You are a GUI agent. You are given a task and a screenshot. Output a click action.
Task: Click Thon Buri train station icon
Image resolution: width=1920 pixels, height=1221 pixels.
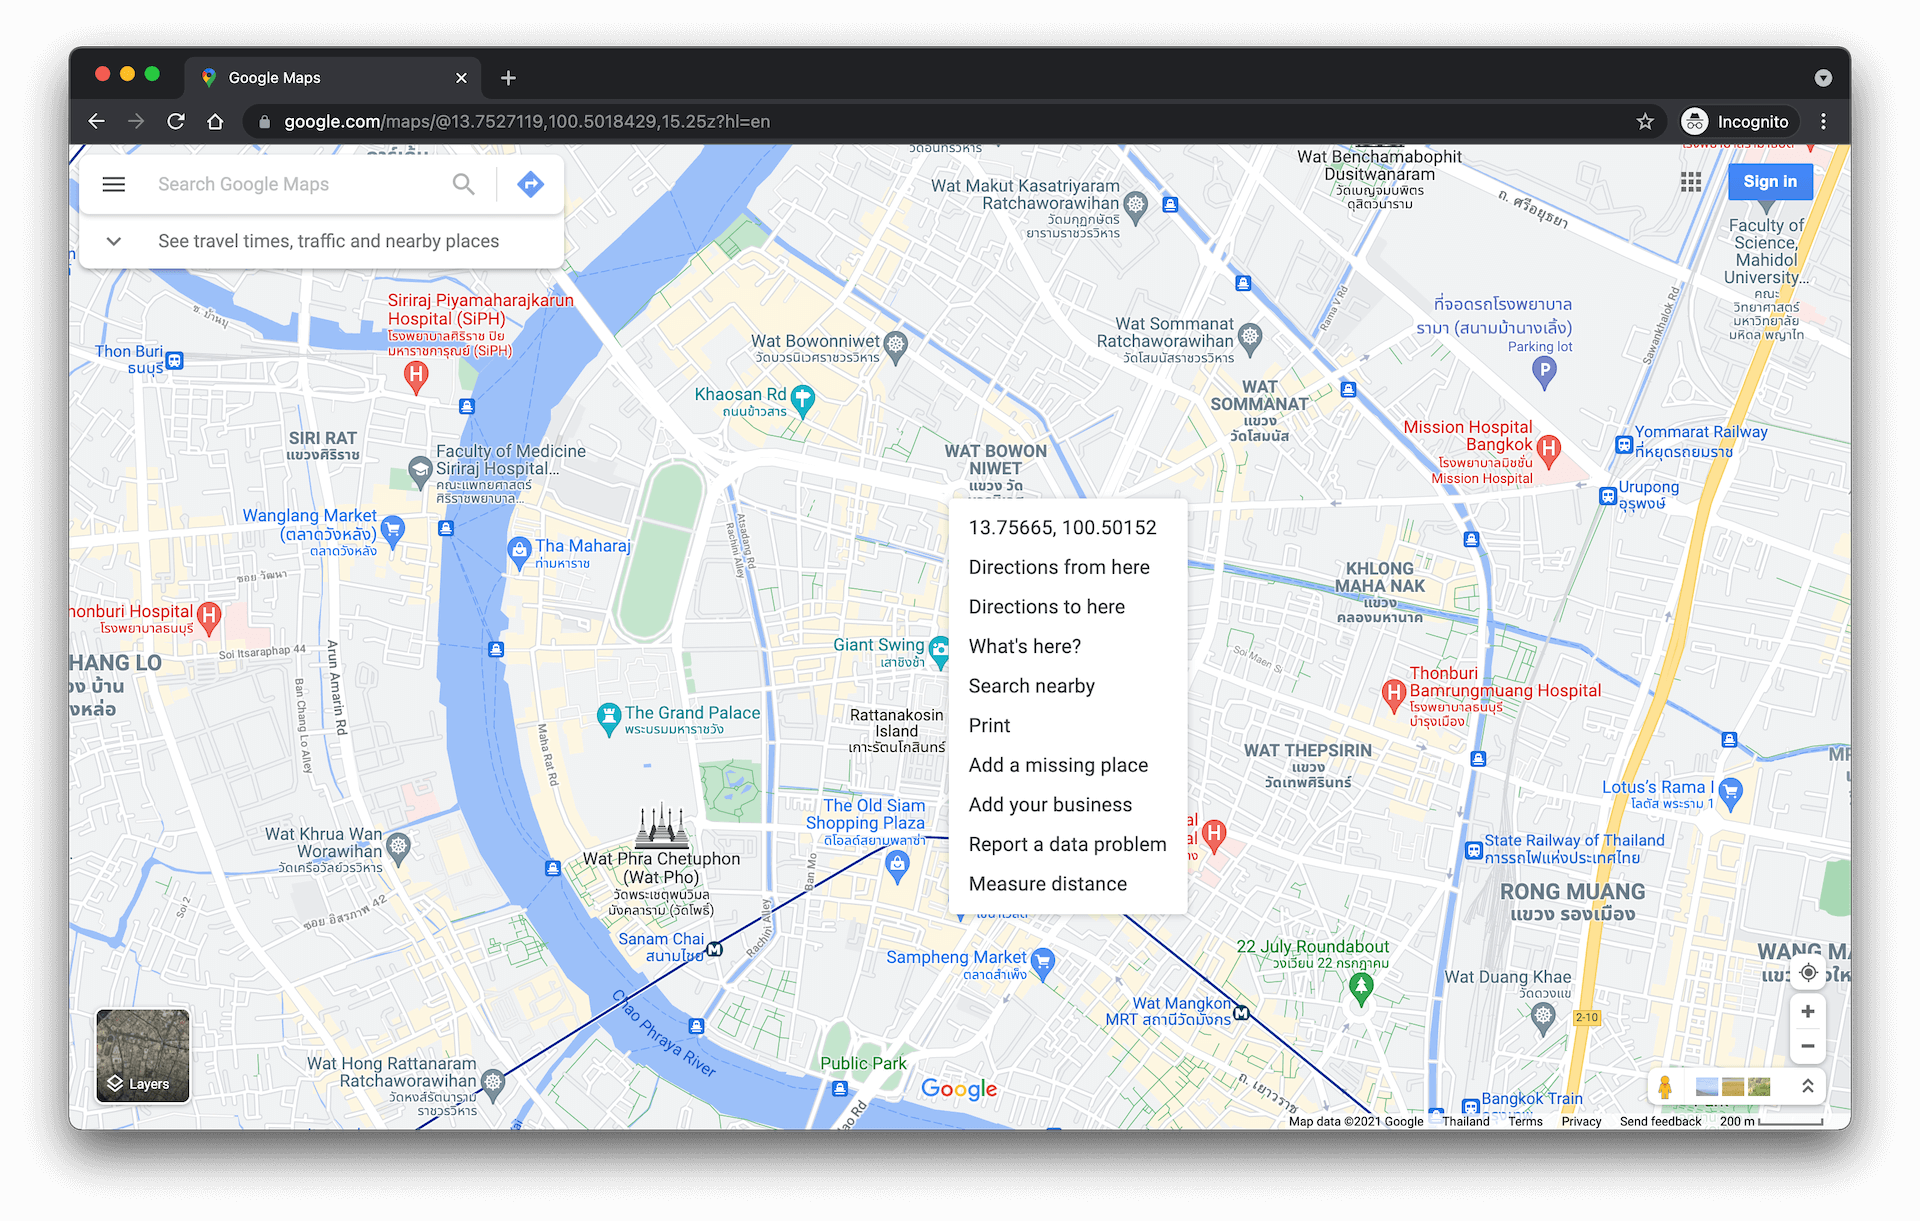pyautogui.click(x=175, y=360)
